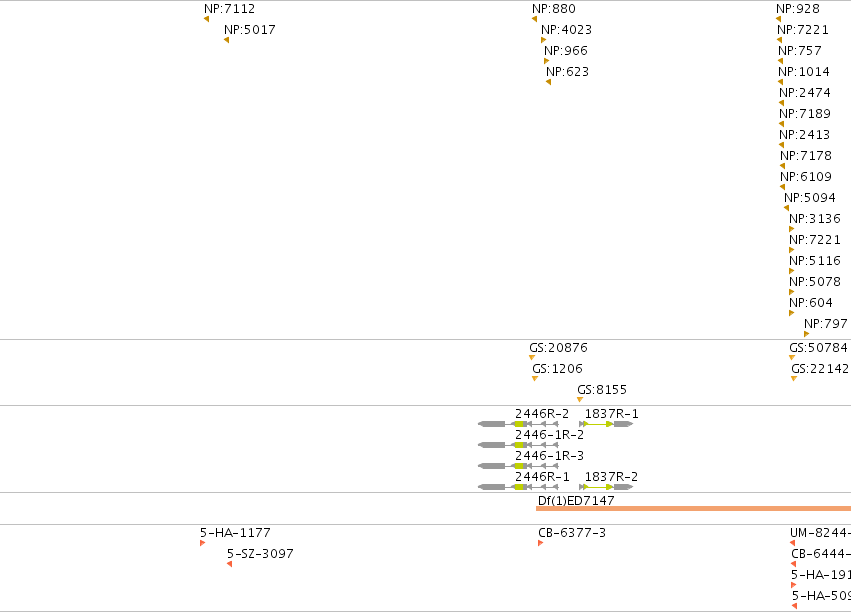Click the triangle marker under NP:880

click(x=534, y=19)
